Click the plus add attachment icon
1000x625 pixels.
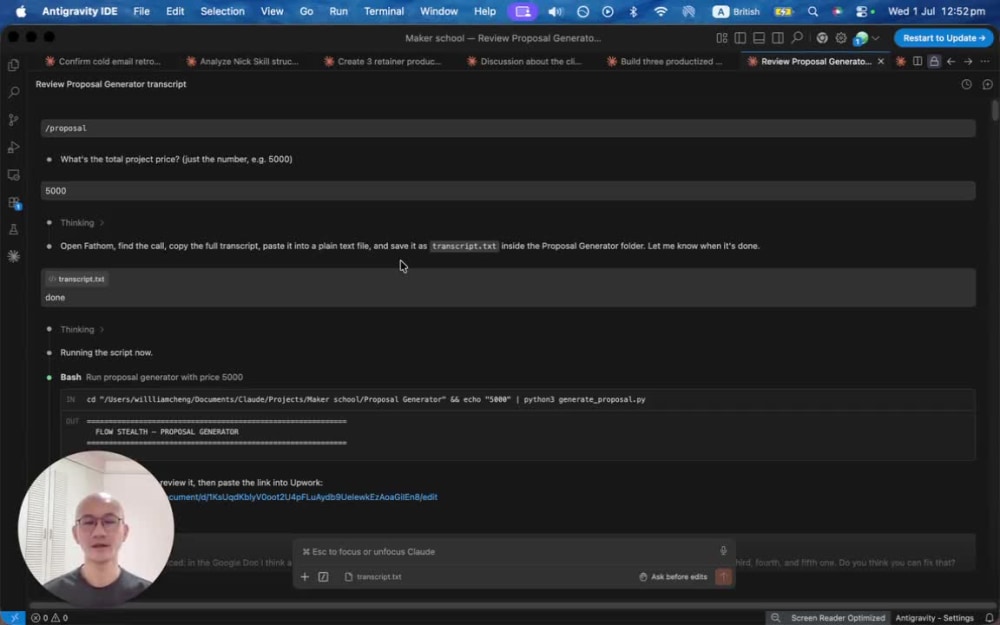pyautogui.click(x=305, y=577)
